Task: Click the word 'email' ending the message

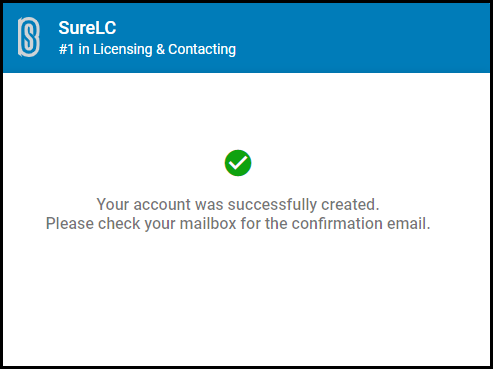Action: 408,223
